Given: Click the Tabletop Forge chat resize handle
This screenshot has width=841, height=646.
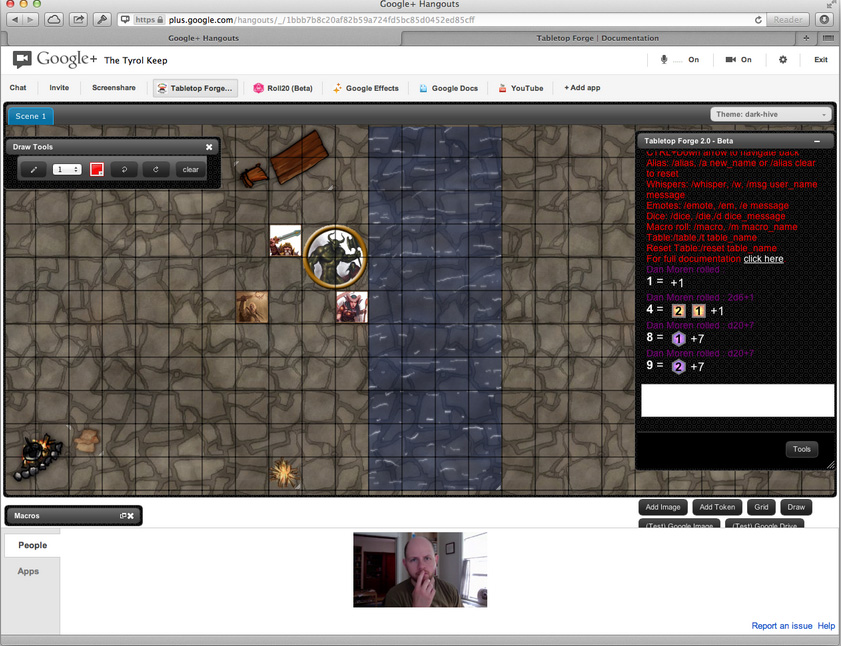Looking at the screenshot, I should click(831, 465).
